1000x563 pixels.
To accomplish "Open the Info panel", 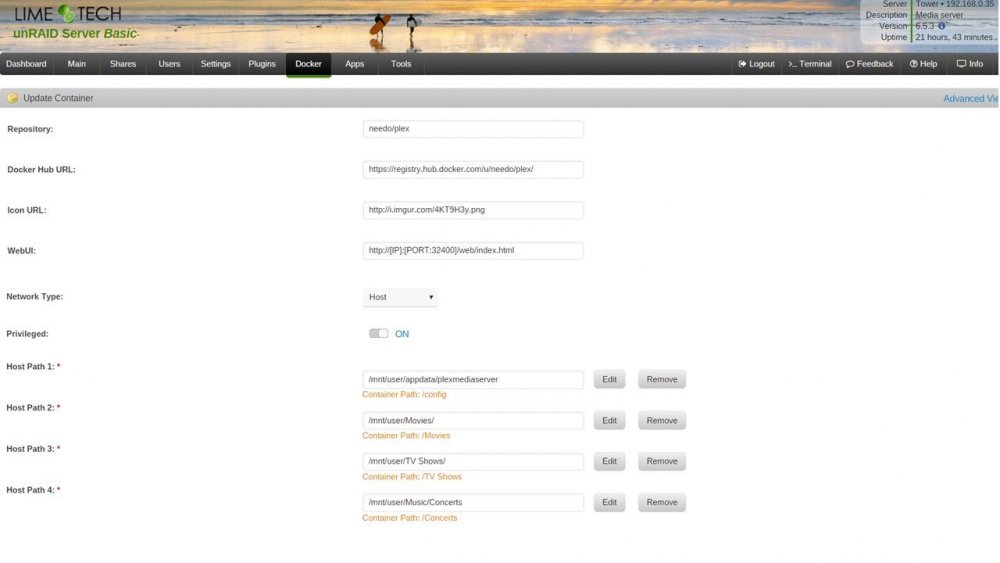I will click(x=970, y=64).
